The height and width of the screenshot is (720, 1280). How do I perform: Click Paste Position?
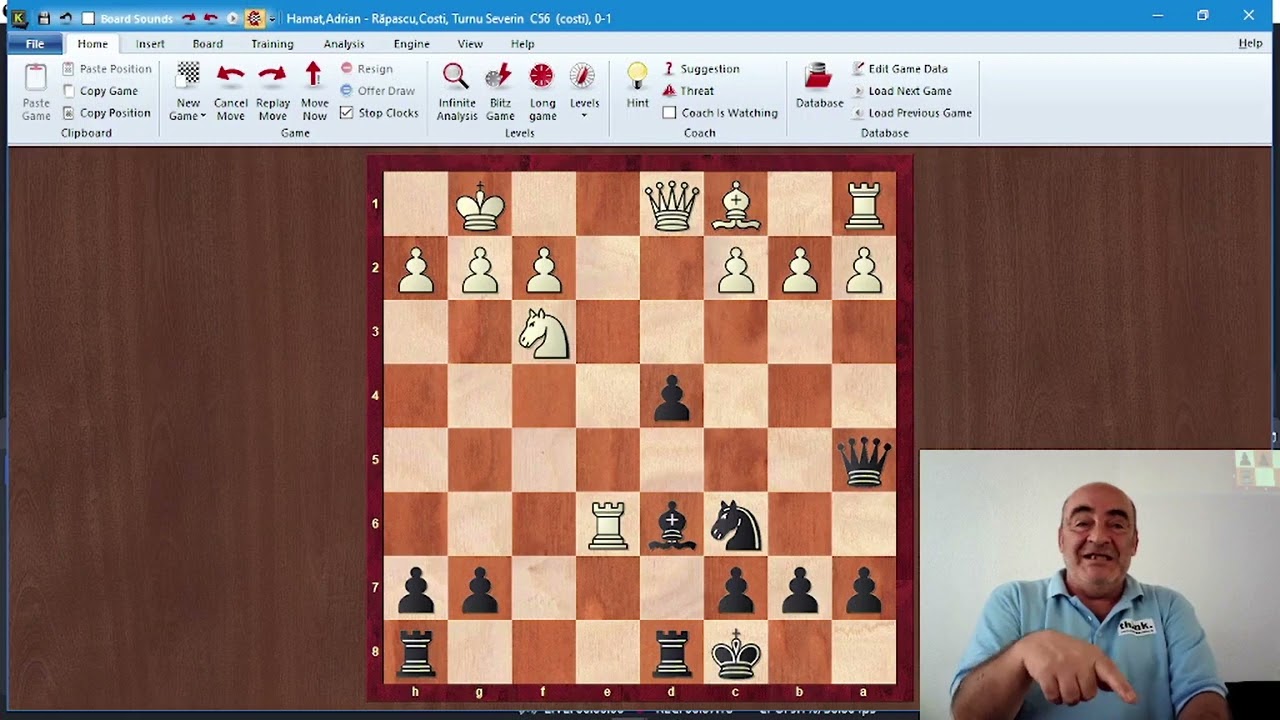(107, 69)
